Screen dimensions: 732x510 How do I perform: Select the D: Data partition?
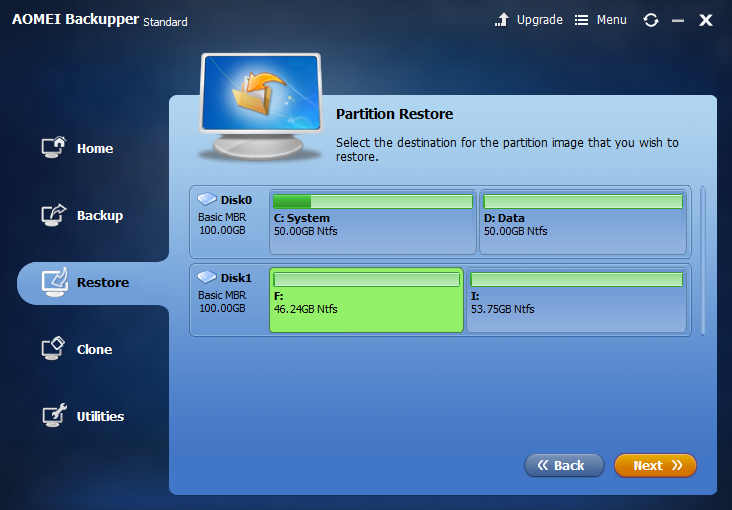(x=583, y=222)
